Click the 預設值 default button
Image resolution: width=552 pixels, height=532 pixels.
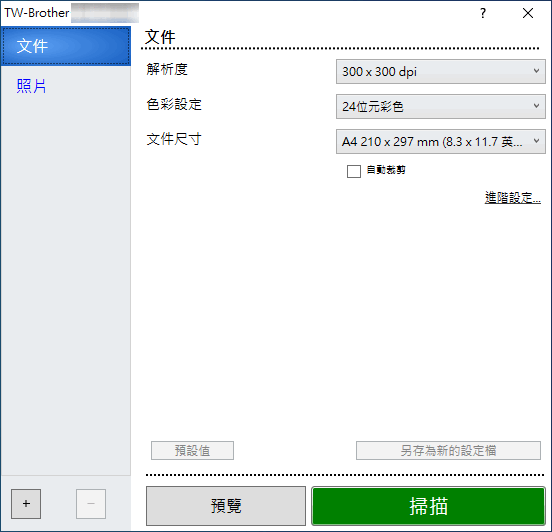[192, 450]
